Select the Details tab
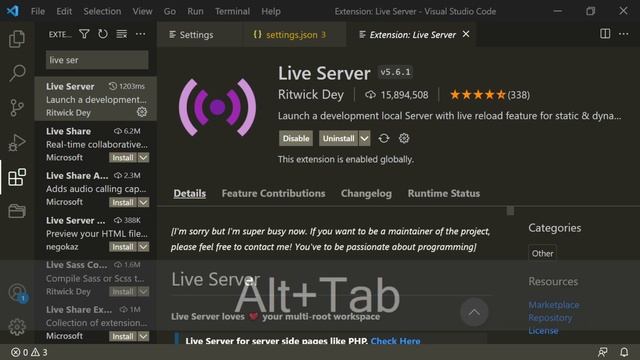This screenshot has height=360, width=640. [x=189, y=193]
